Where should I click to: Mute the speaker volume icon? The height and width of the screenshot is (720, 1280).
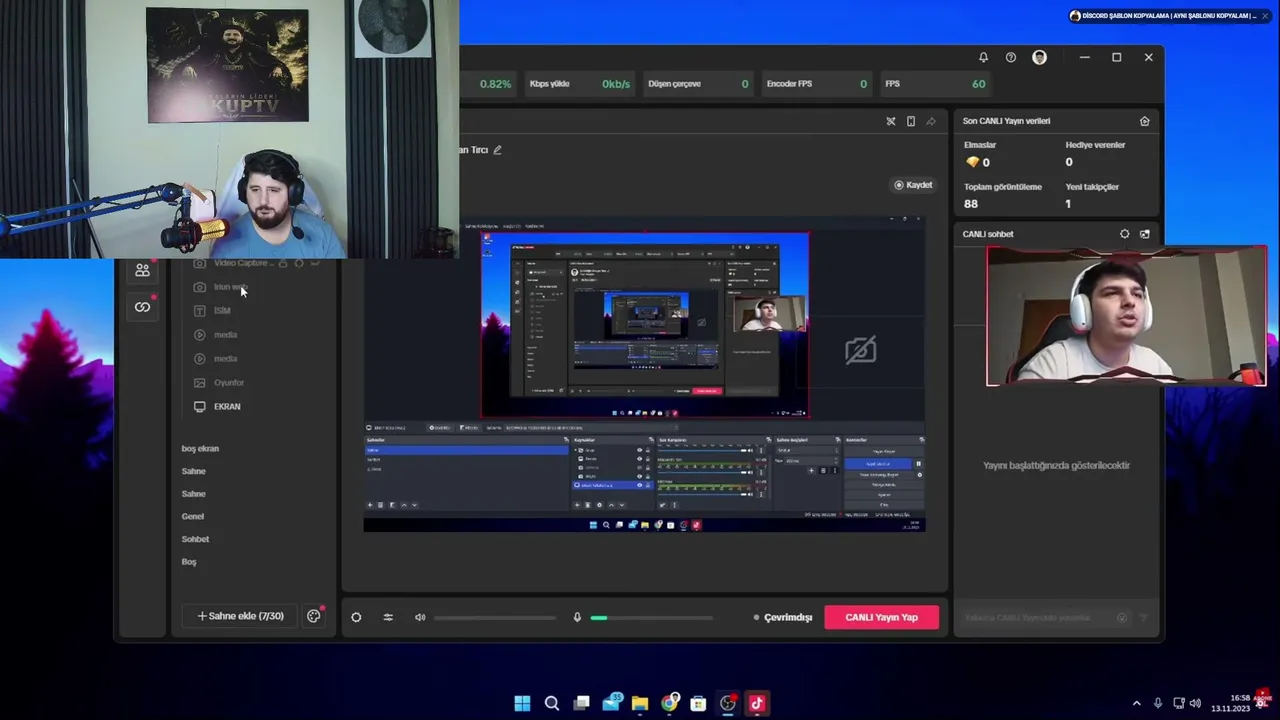[420, 617]
